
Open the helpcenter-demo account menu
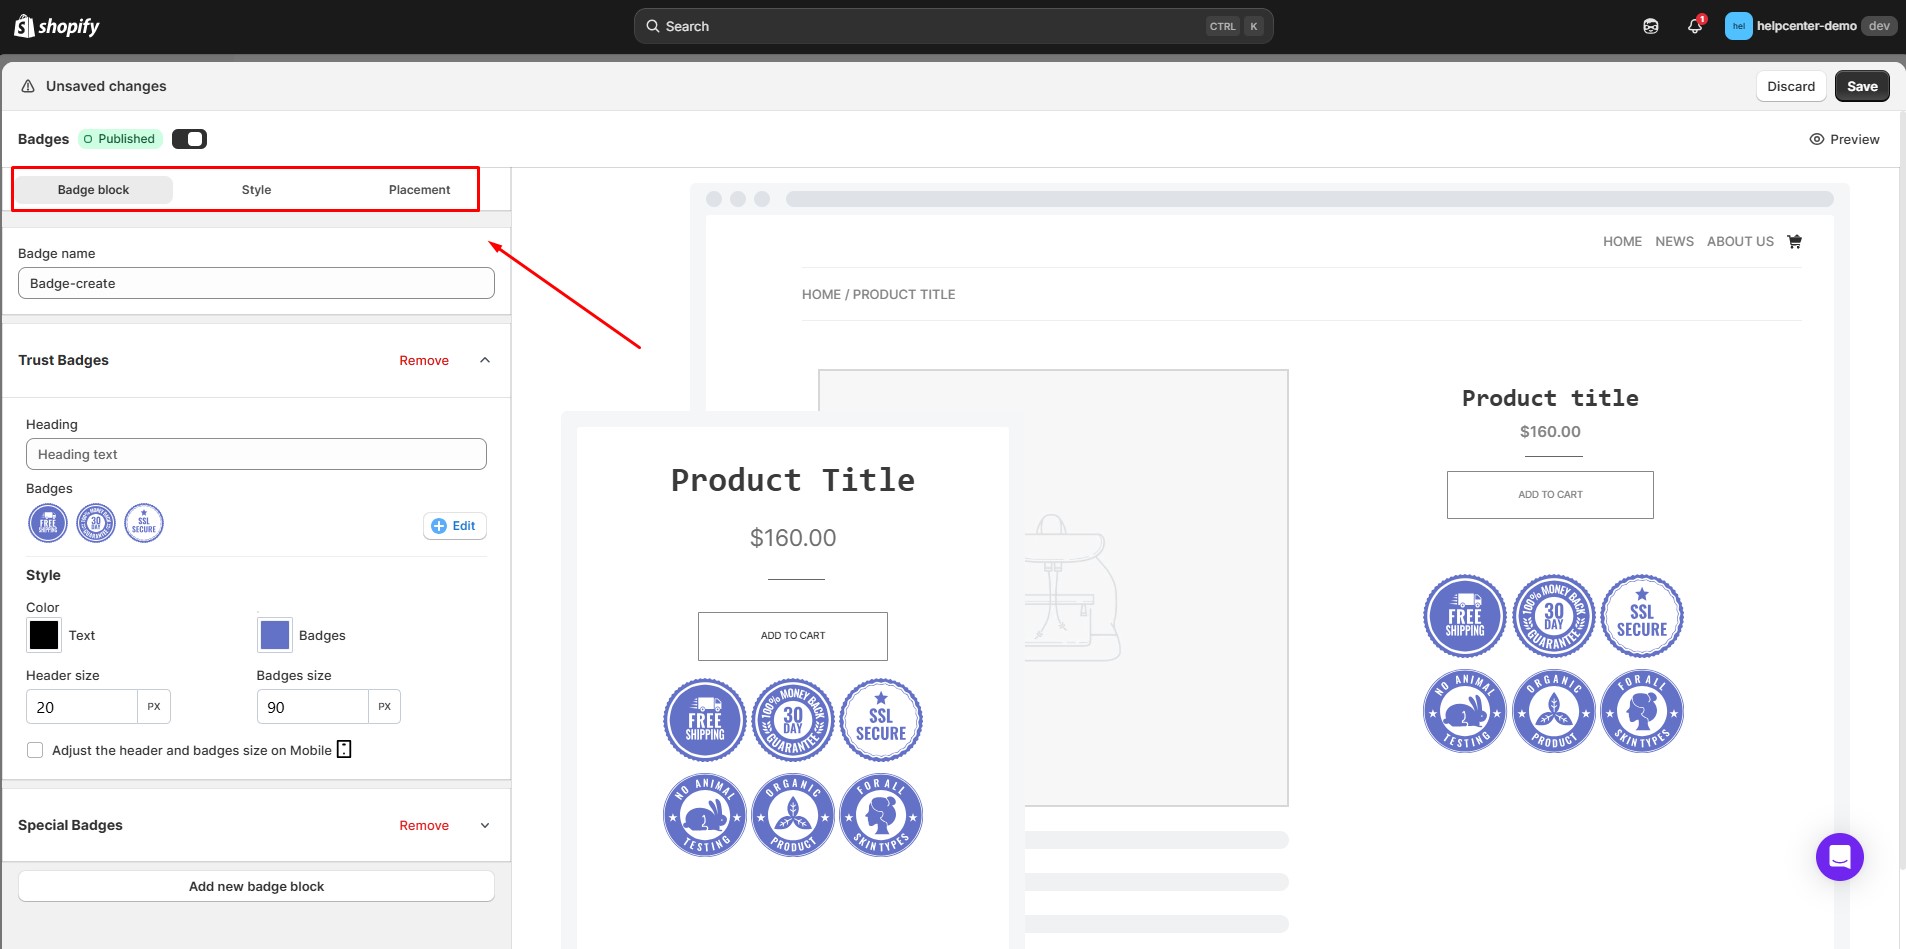(x=1810, y=26)
